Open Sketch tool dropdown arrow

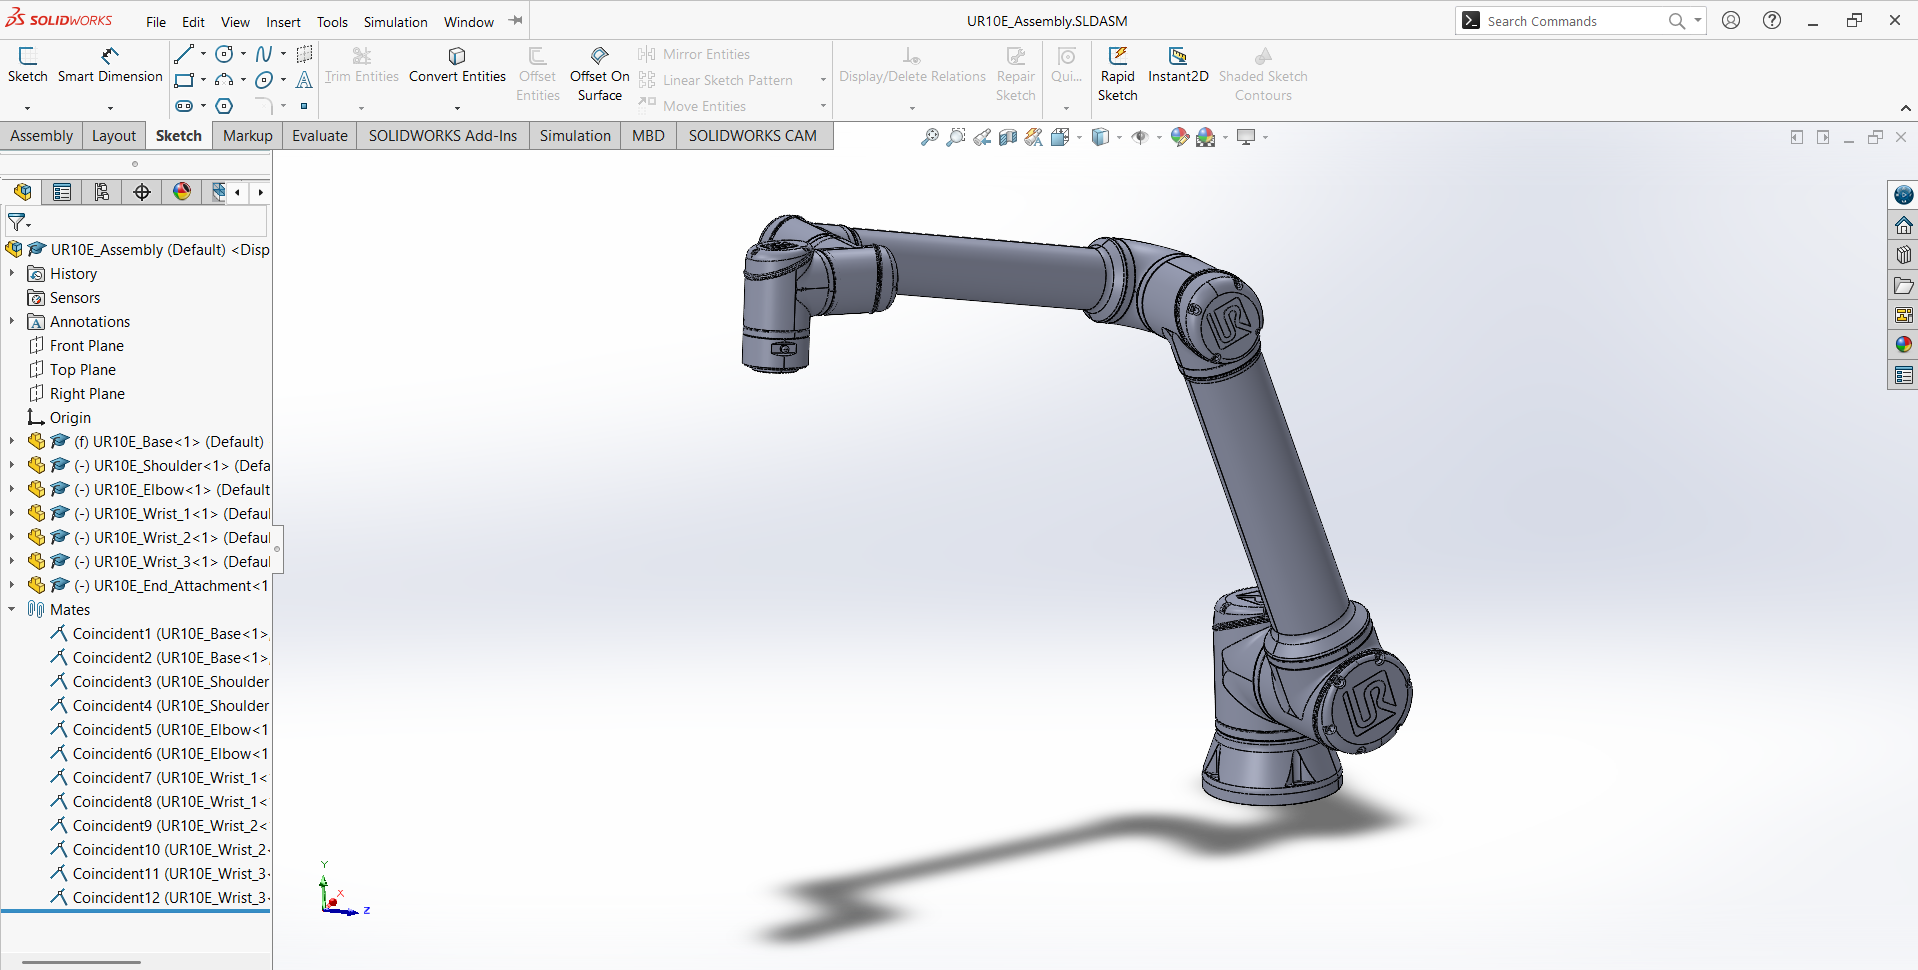[x=27, y=107]
